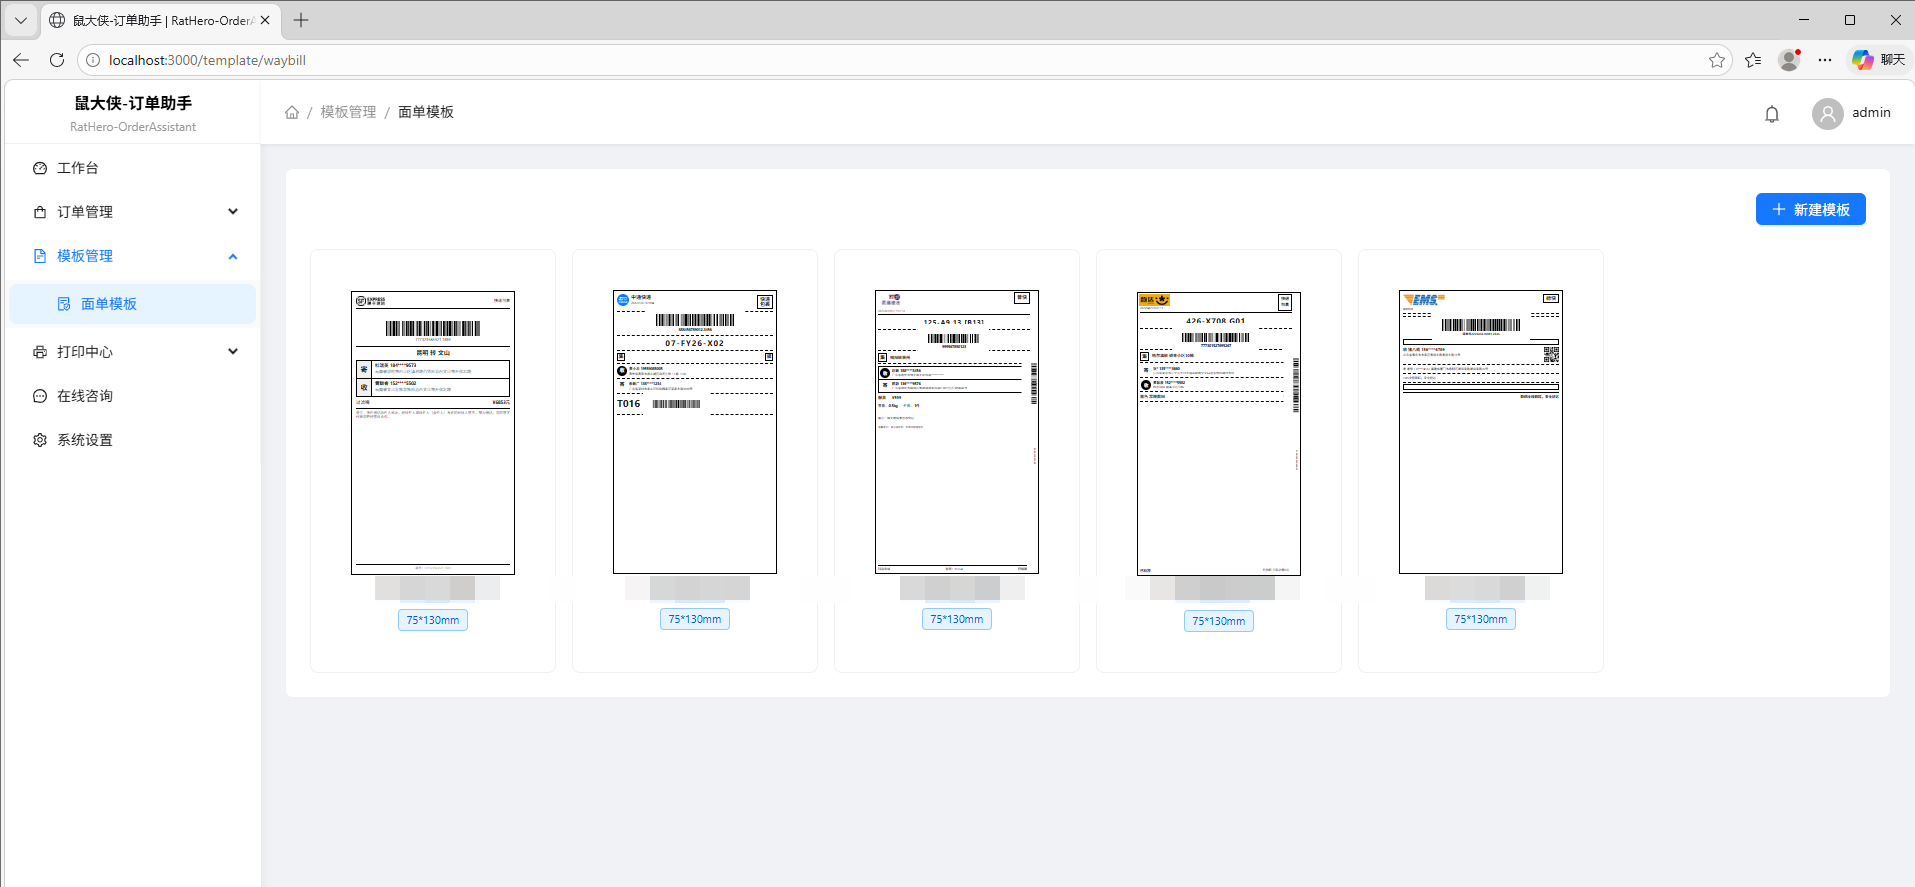Click the home icon in breadcrumb
The image size is (1915, 887).
(292, 112)
